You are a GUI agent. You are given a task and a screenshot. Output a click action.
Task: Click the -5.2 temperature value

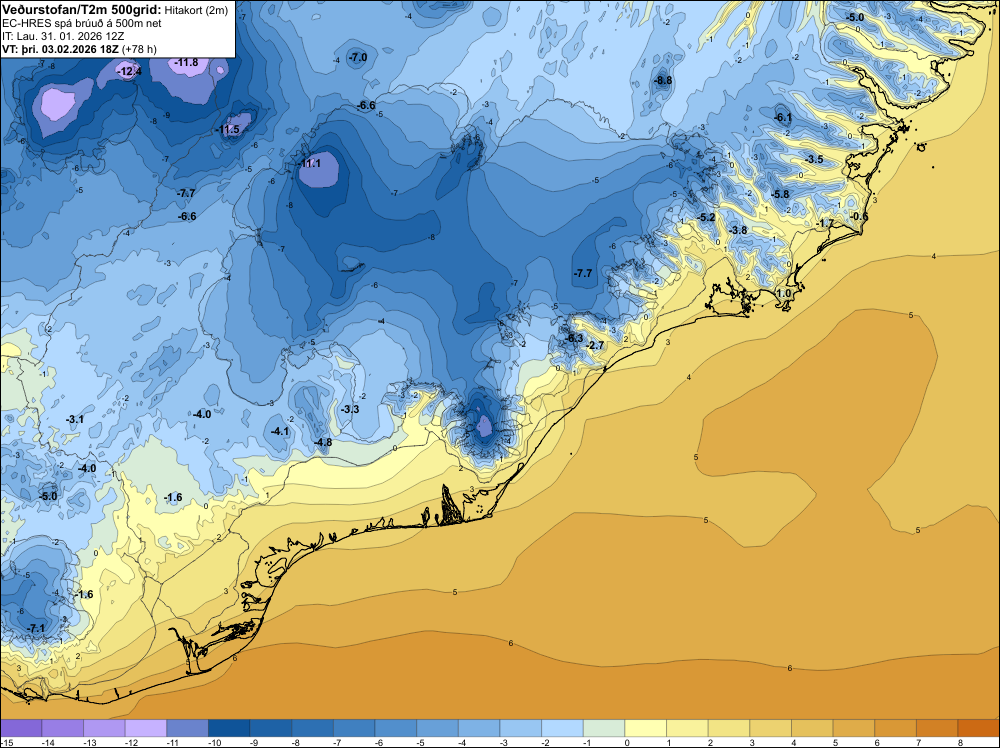(706, 217)
